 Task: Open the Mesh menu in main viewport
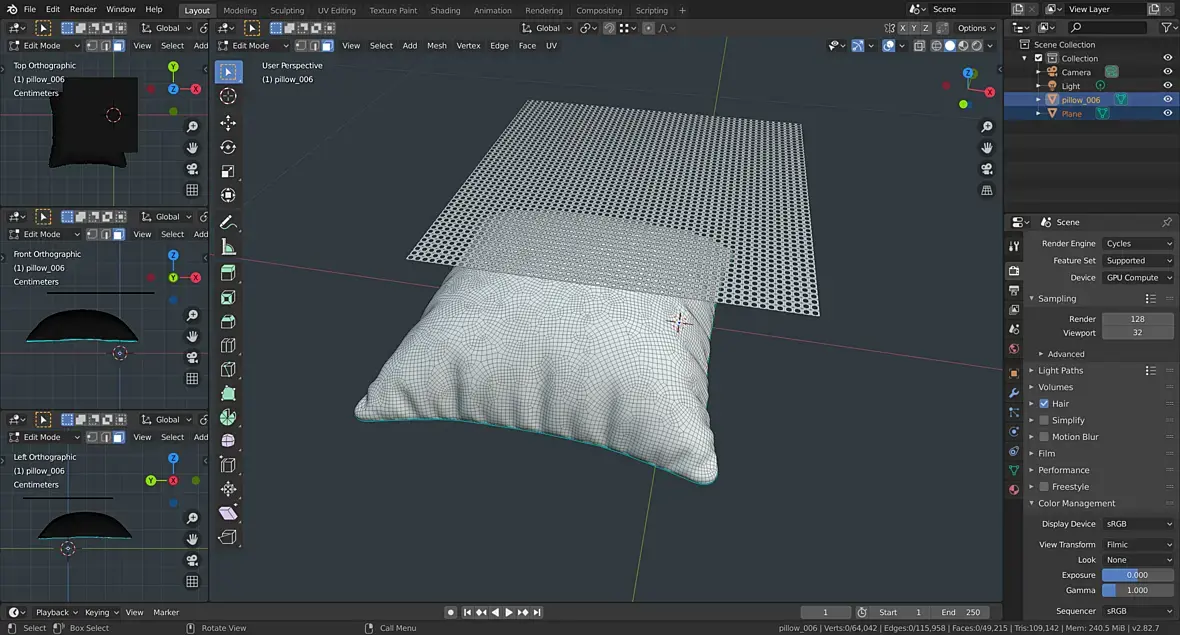(x=436, y=46)
